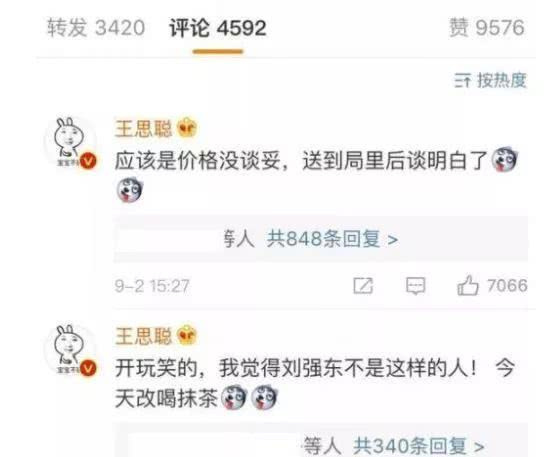Click crown badge next to second 王思聪

(x=187, y=333)
